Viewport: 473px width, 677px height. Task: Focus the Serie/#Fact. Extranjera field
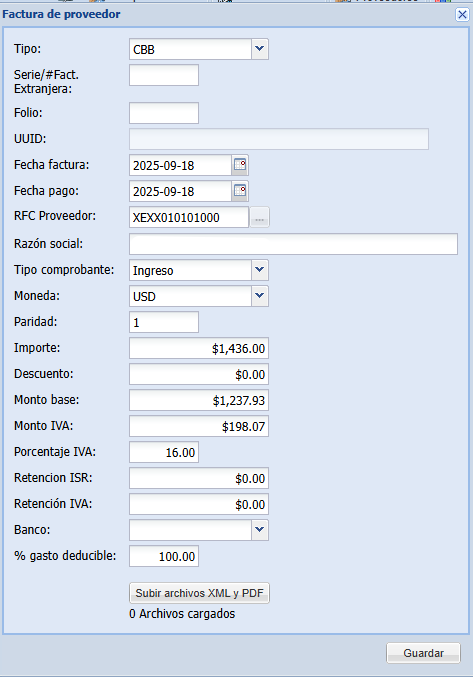(x=164, y=75)
